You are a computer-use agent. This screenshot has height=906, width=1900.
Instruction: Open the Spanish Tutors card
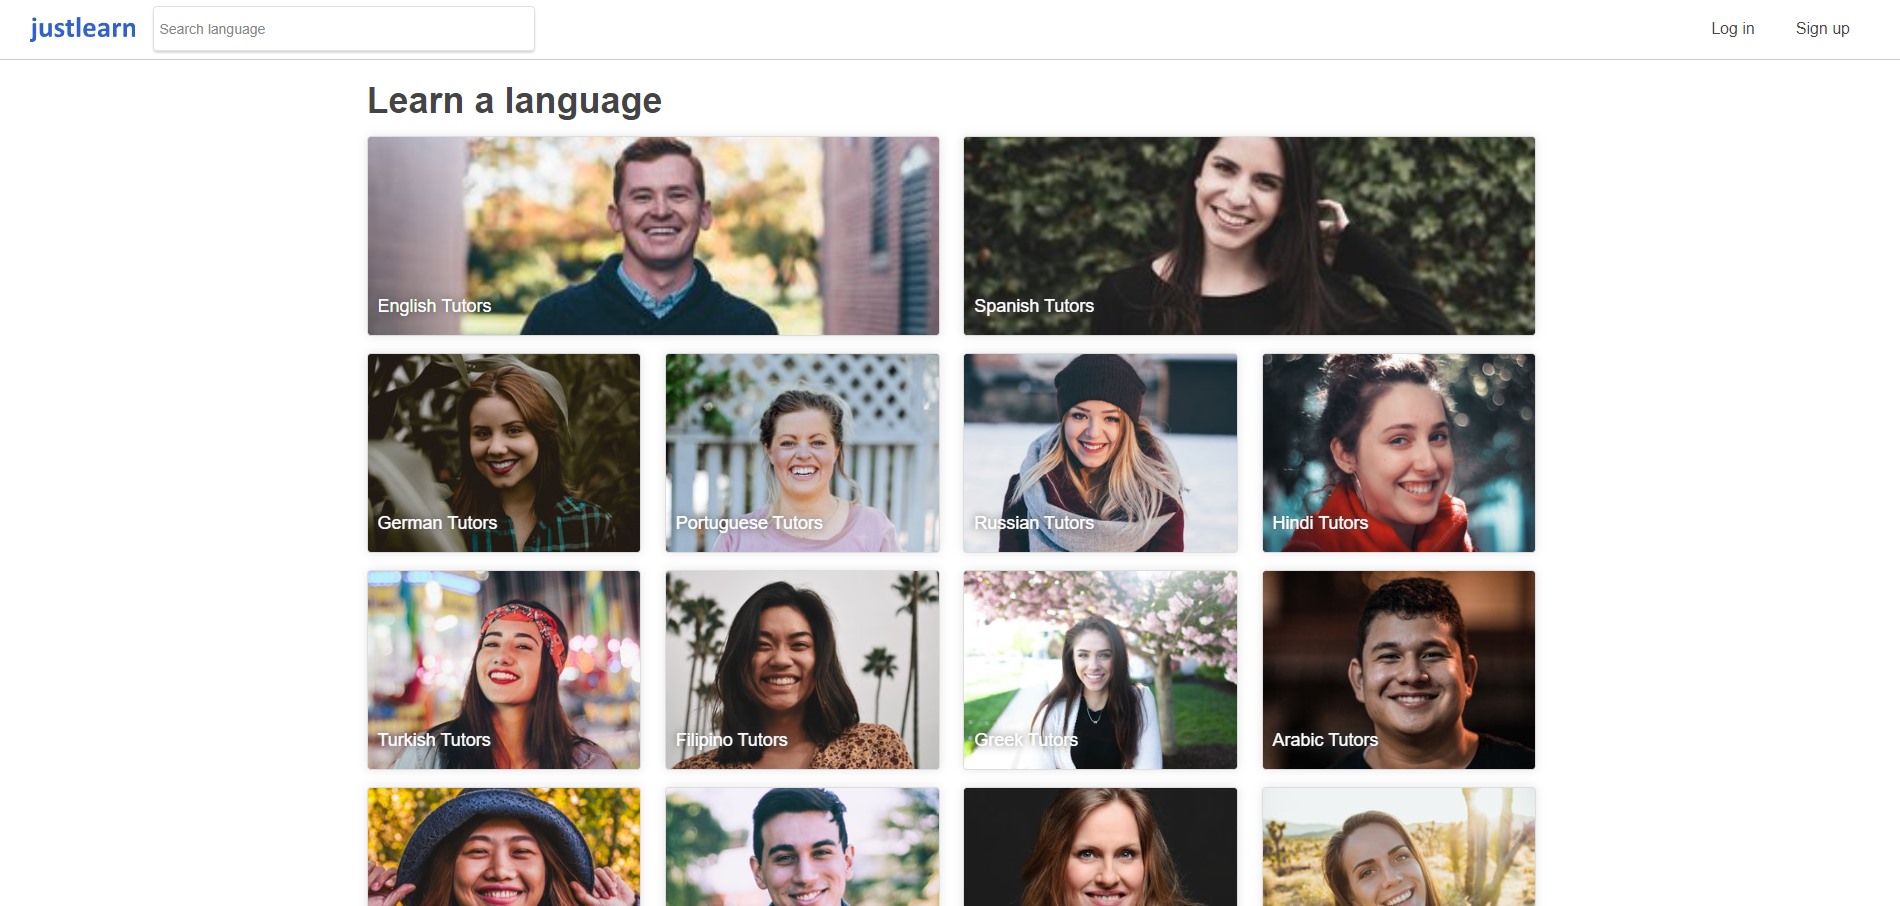[x=1249, y=236]
